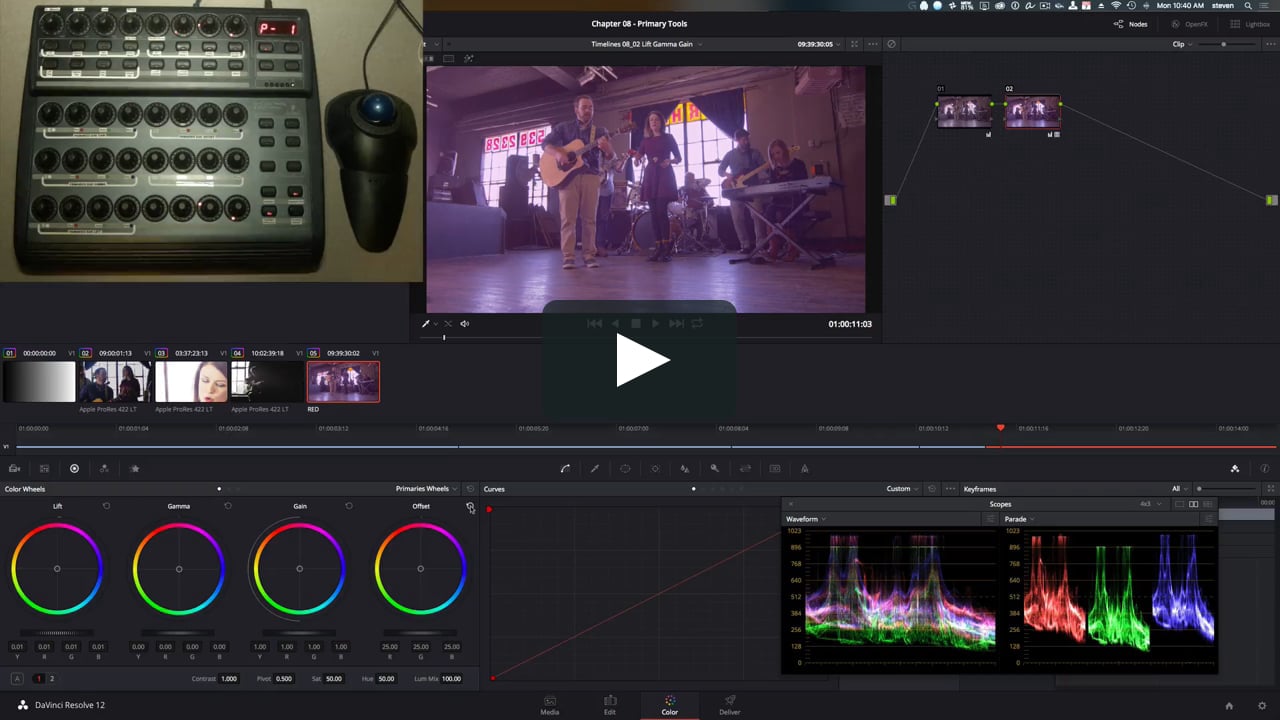Open the Stereoscopic 3D palette icon

[775, 468]
